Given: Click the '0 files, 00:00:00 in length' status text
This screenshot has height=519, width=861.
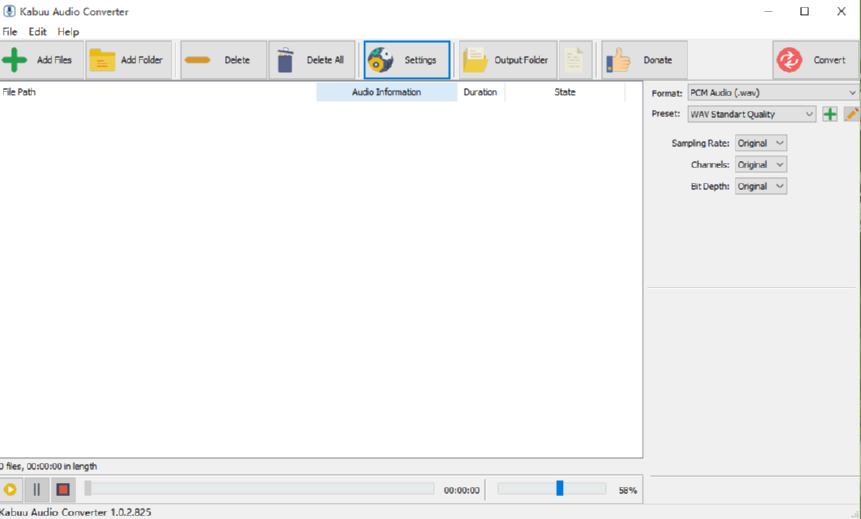Looking at the screenshot, I should [48, 466].
